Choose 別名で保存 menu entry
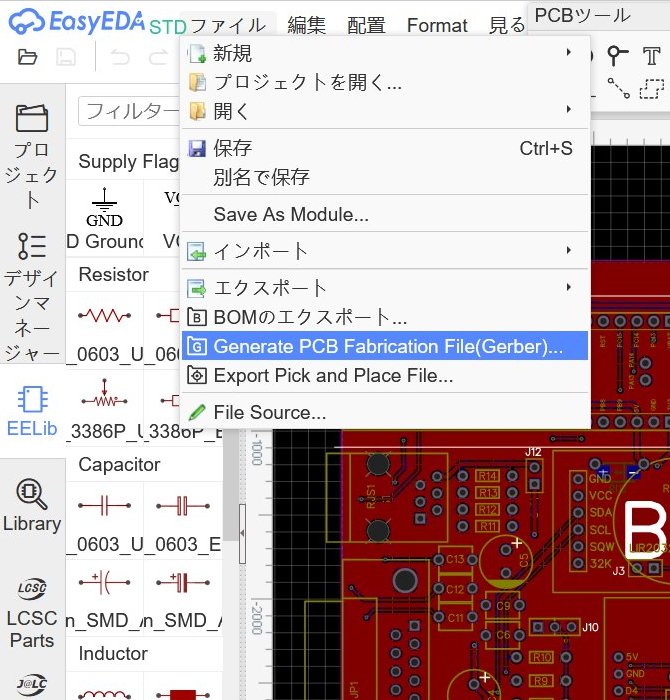Screen dimensions: 670x700 [x=385, y=177]
